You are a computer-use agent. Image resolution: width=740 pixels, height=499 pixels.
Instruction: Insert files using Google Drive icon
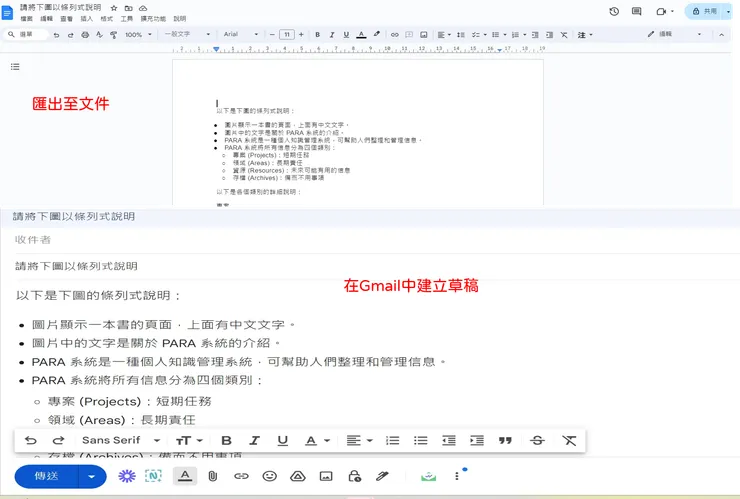pyautogui.click(x=298, y=476)
